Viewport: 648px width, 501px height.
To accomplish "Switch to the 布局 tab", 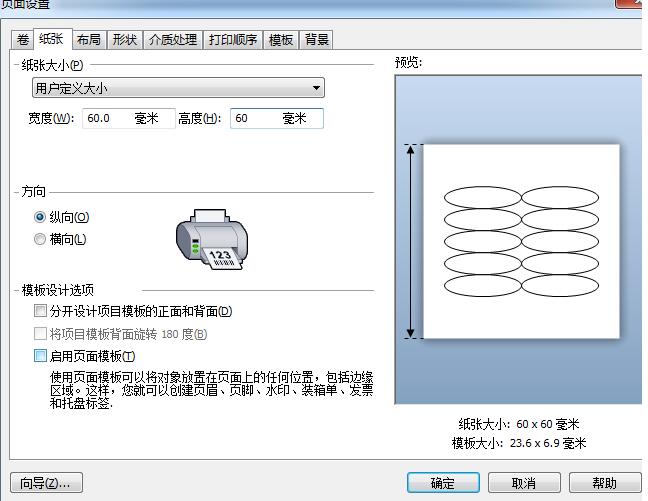I will click(x=88, y=40).
